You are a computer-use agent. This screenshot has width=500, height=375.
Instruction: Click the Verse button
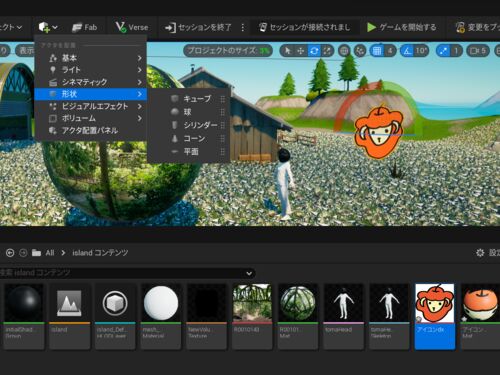[132, 27]
